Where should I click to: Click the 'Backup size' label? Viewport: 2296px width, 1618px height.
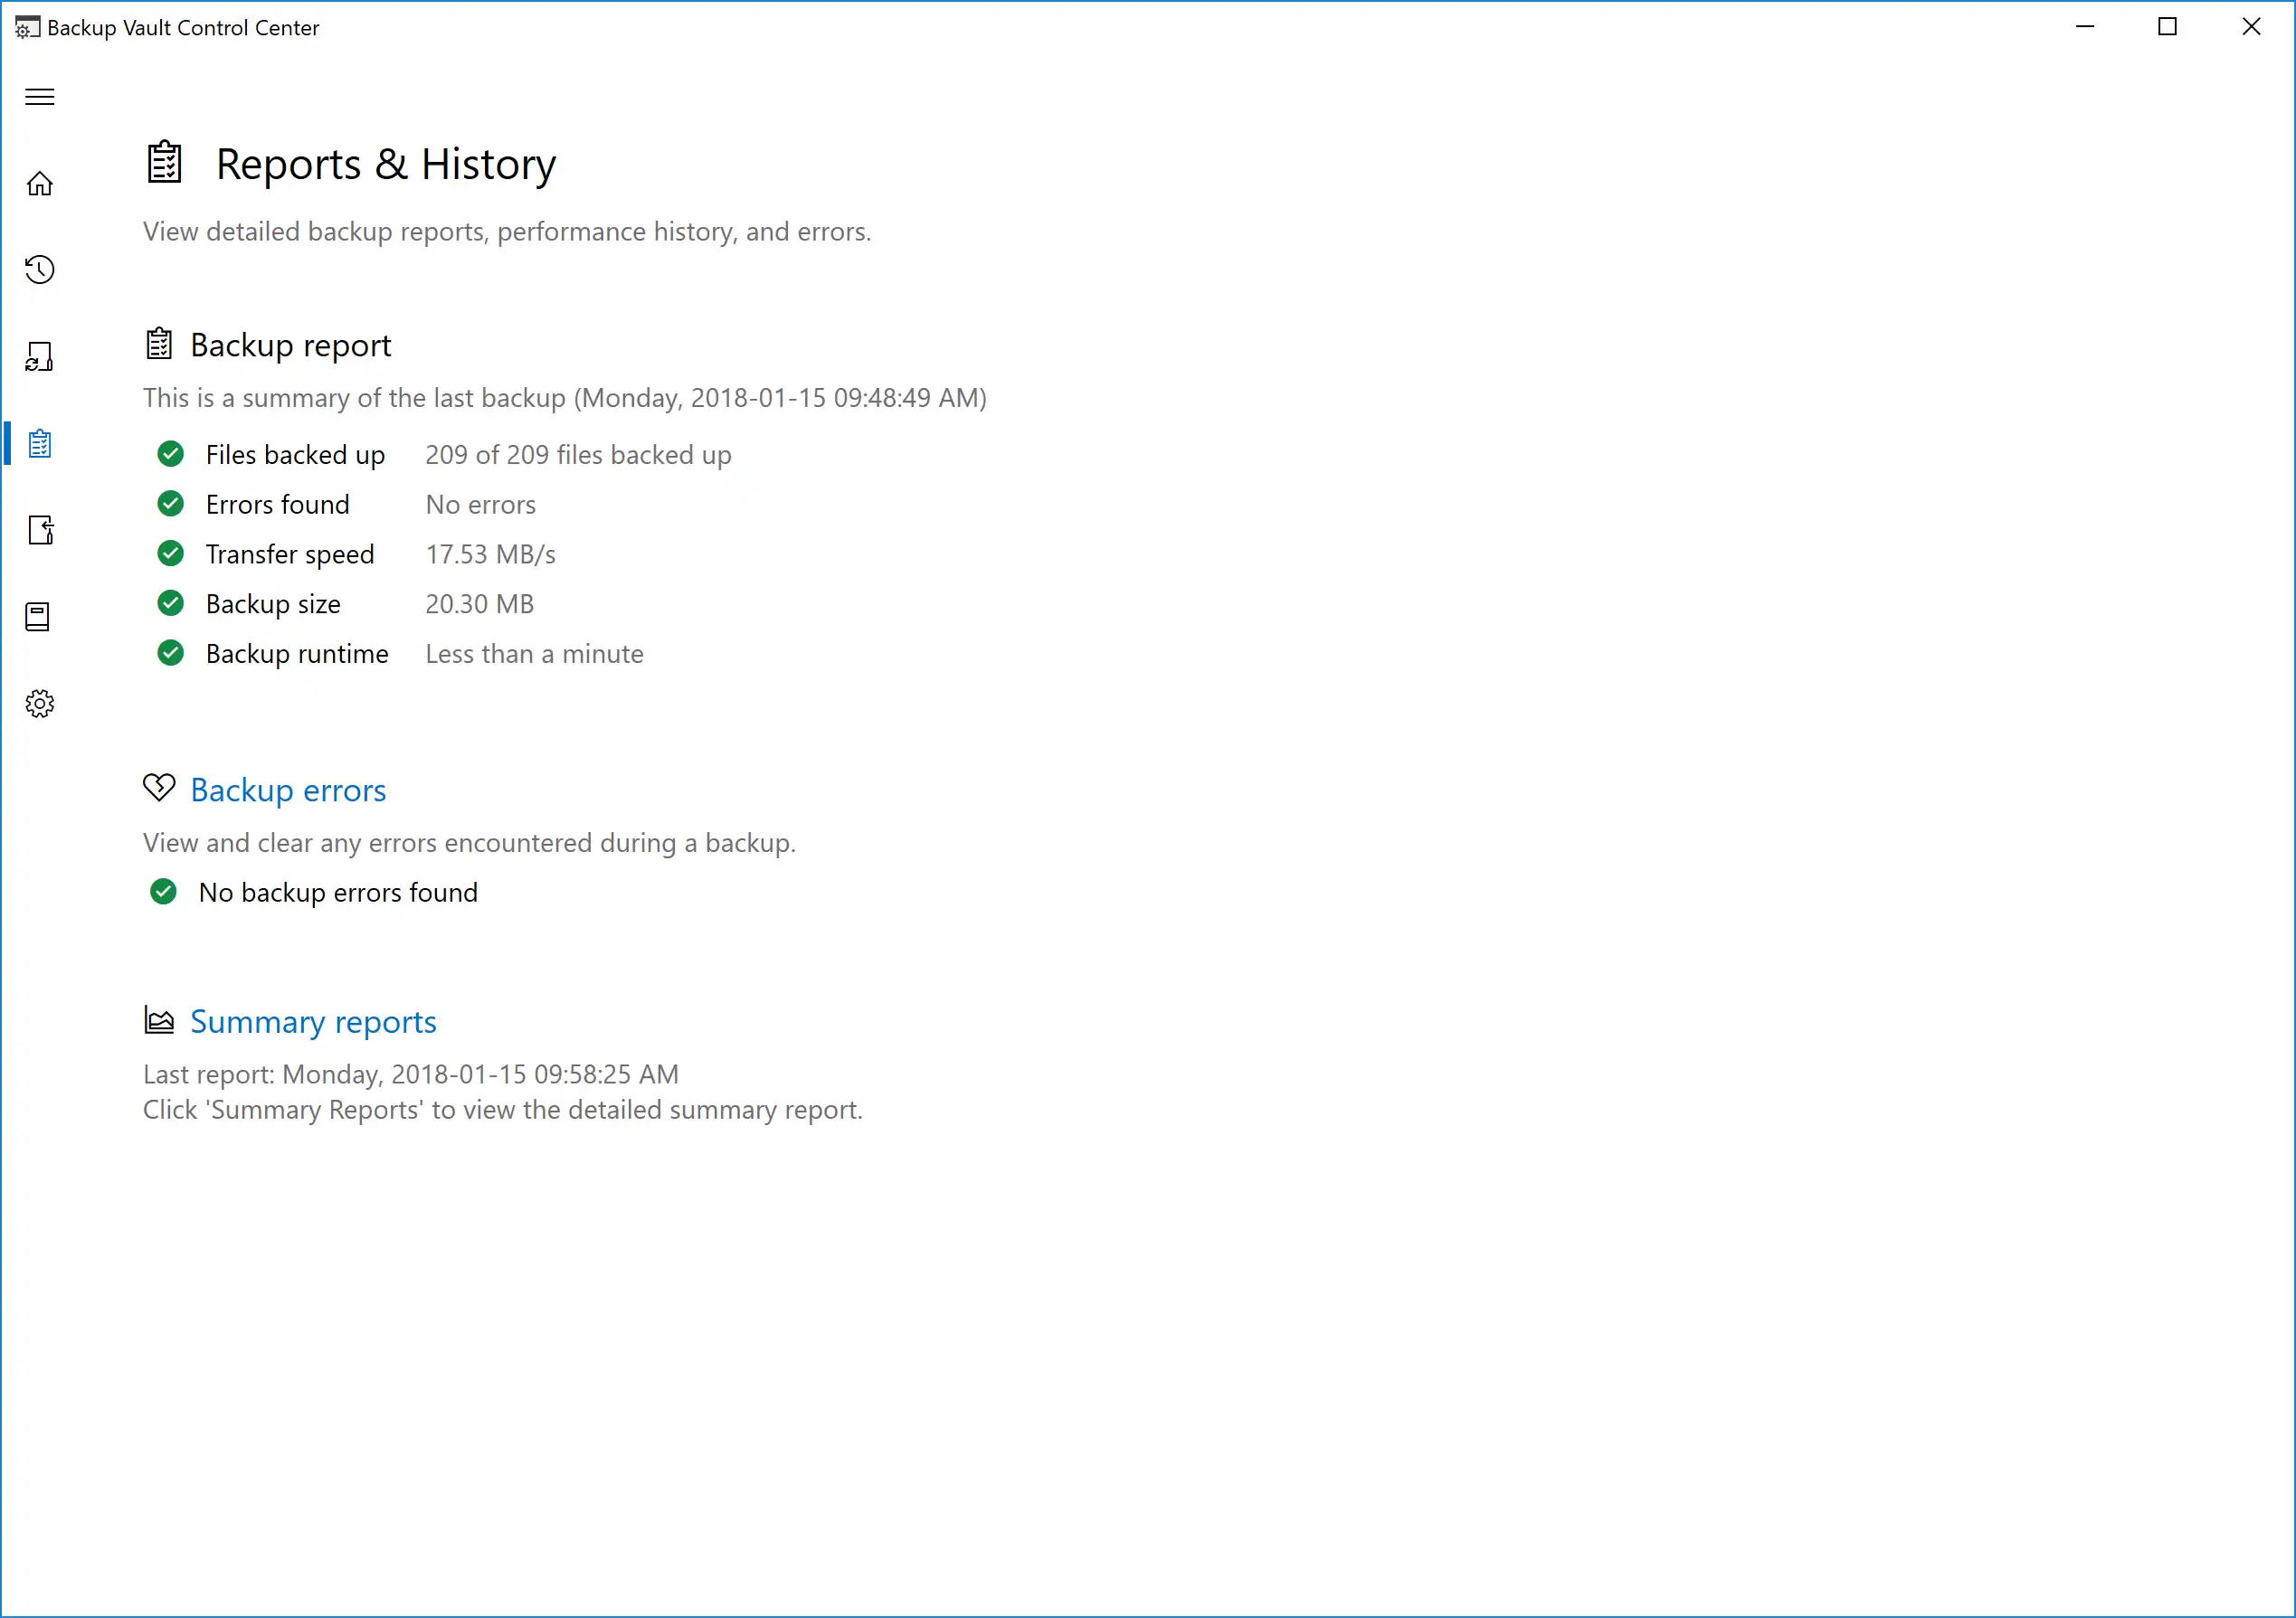(x=273, y=604)
